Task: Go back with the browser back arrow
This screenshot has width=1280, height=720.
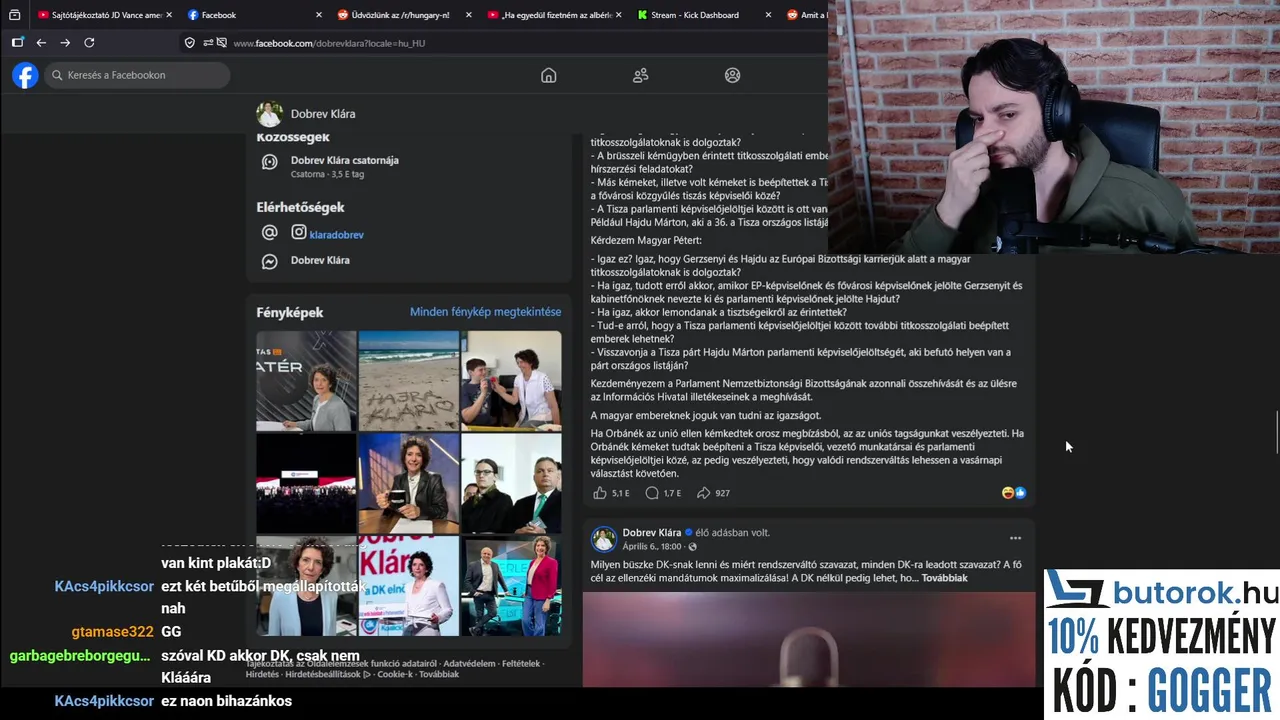Action: click(x=41, y=43)
